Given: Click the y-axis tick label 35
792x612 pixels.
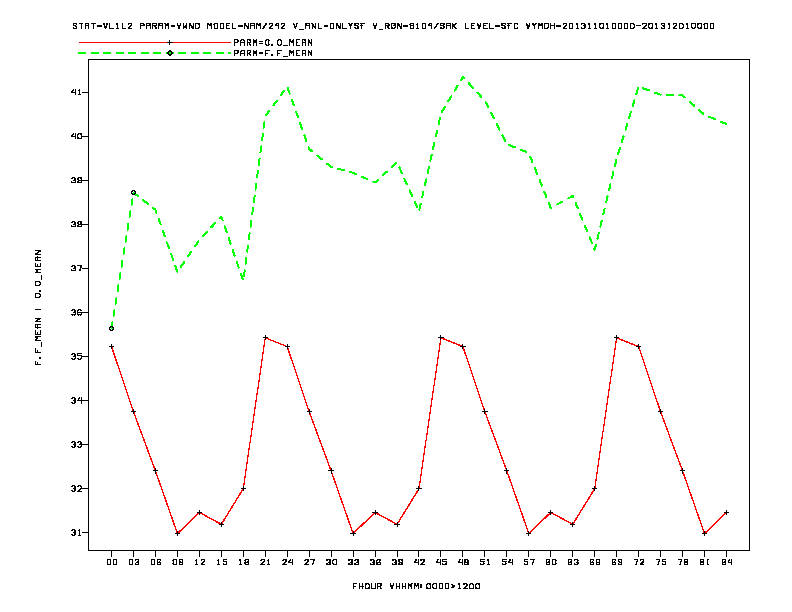Looking at the screenshot, I should click(76, 356).
